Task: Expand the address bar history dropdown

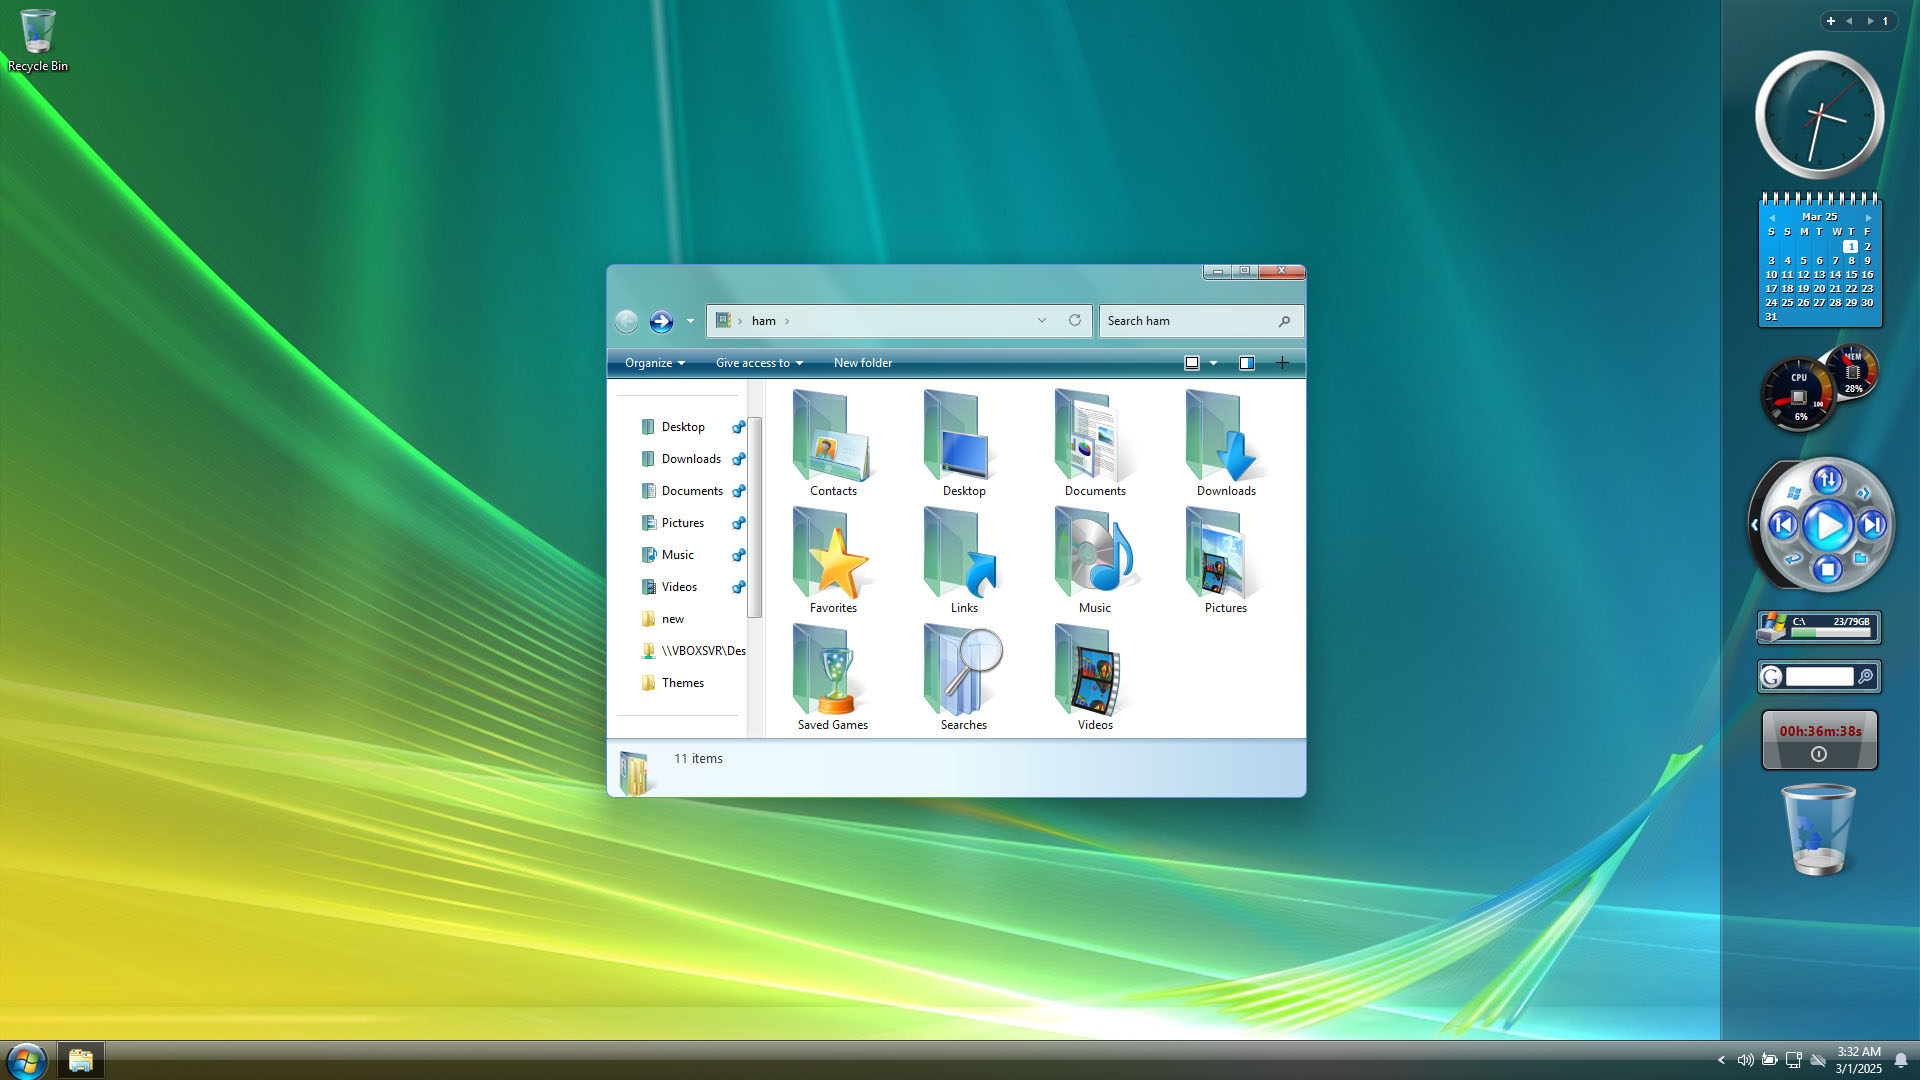Action: click(x=1042, y=320)
